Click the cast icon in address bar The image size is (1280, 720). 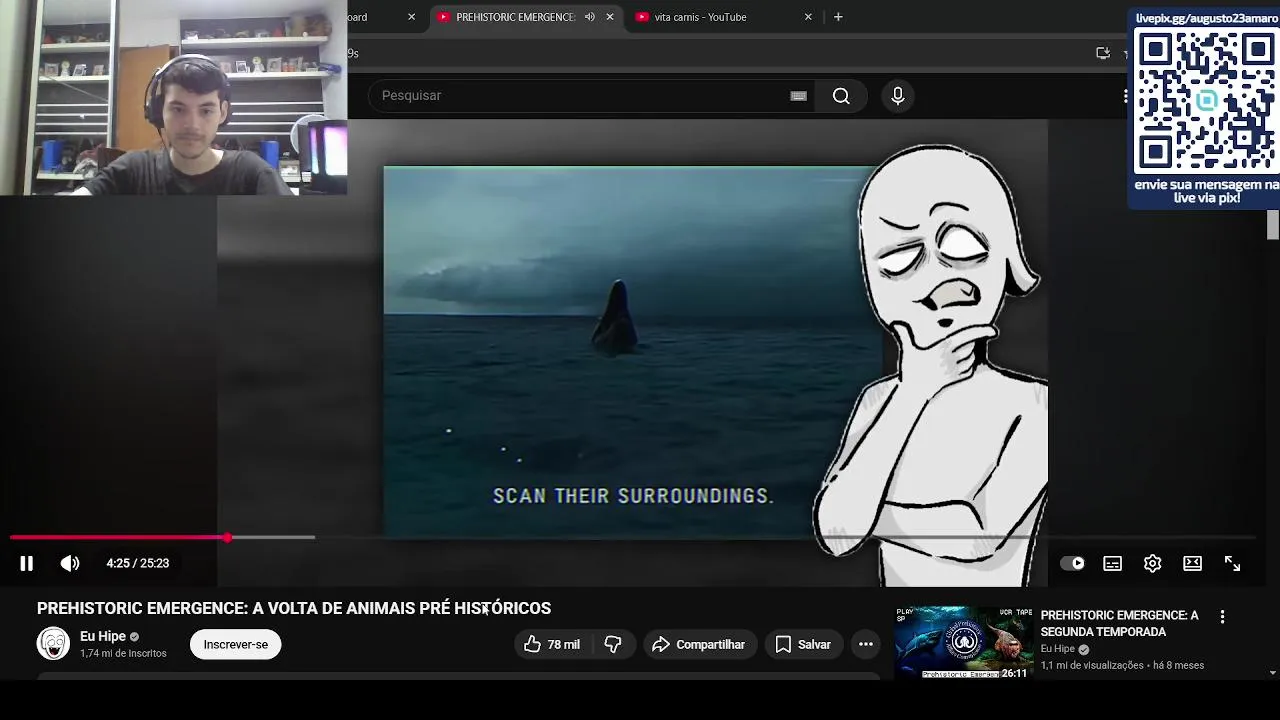pos(1103,53)
